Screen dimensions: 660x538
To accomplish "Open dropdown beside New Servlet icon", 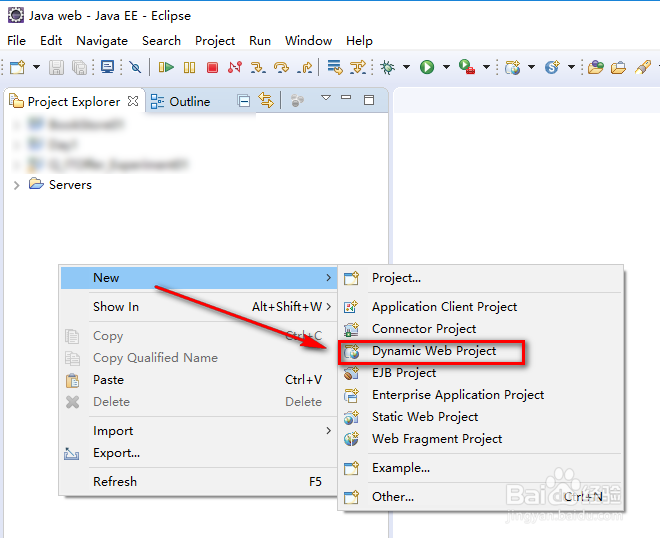I will 571,67.
